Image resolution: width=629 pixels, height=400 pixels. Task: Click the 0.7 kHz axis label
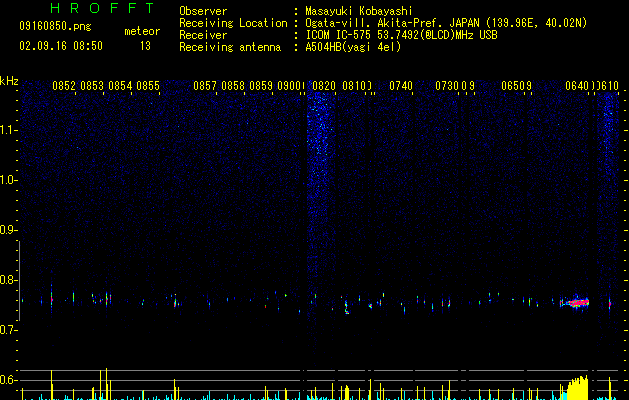pyautogui.click(x=8, y=330)
